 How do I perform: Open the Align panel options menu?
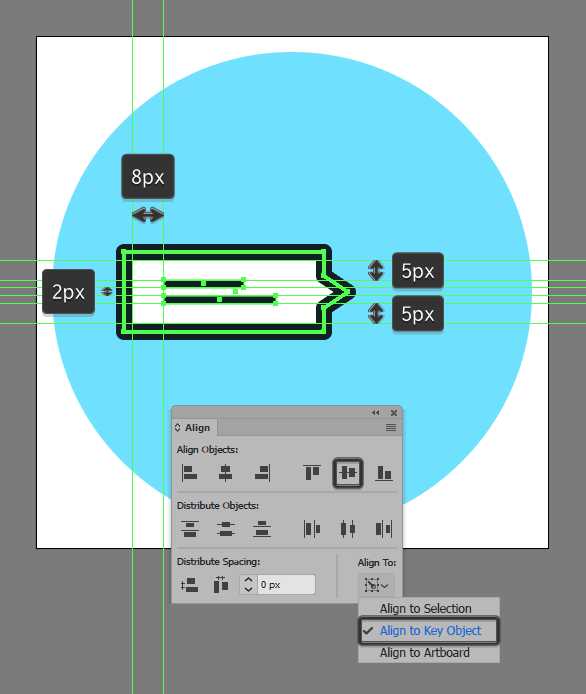point(391,428)
